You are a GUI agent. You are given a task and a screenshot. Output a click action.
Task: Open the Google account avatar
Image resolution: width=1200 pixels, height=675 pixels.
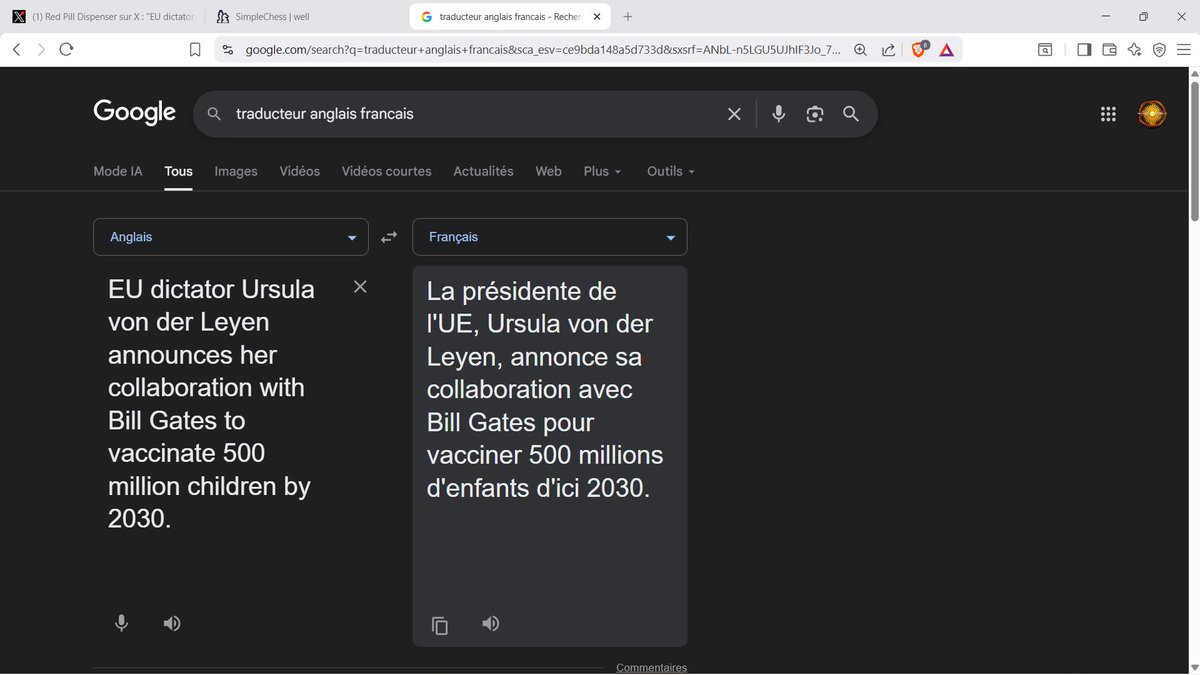pos(1153,114)
